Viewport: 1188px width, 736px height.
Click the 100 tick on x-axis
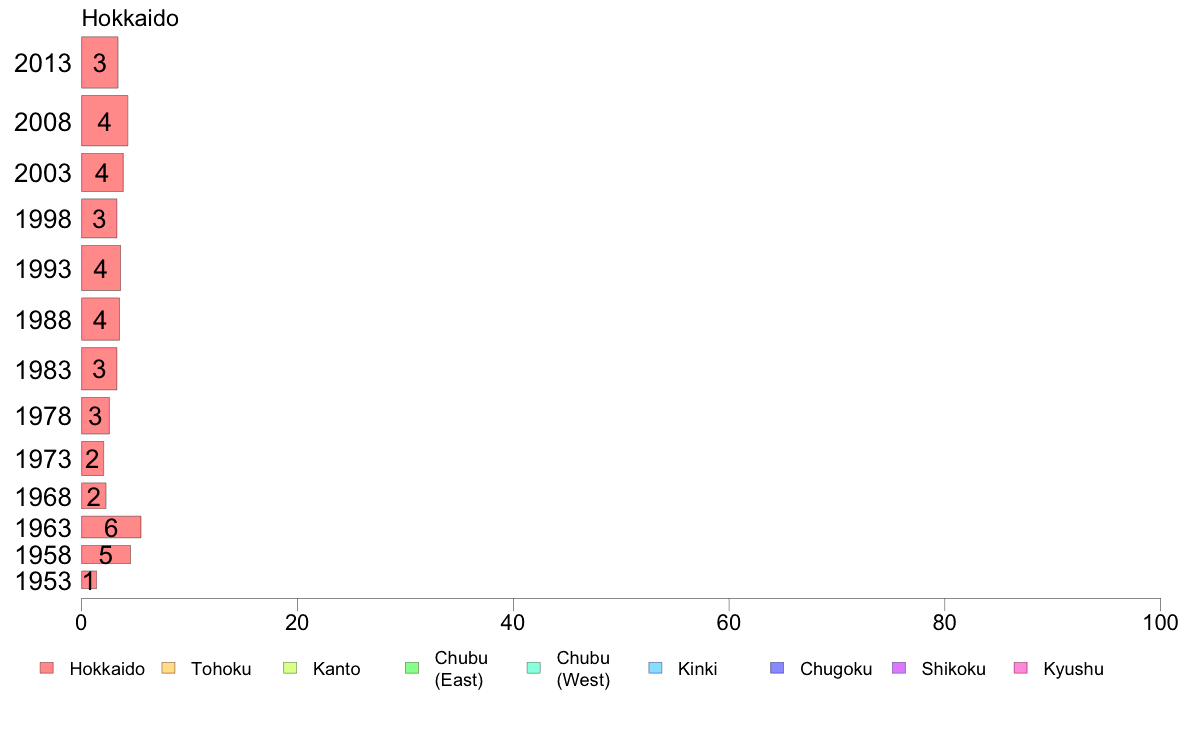[x=1160, y=623]
